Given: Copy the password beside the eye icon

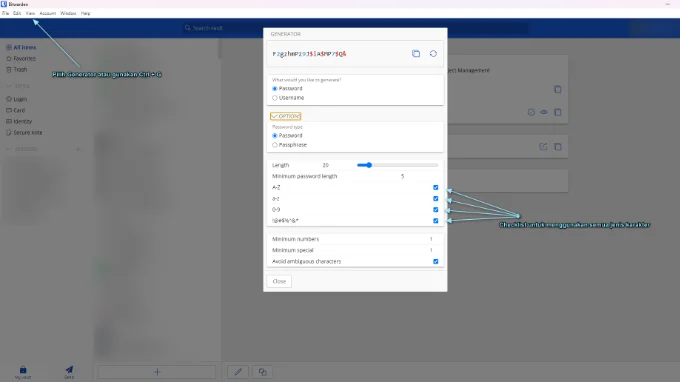Looking at the screenshot, I should 558,112.
